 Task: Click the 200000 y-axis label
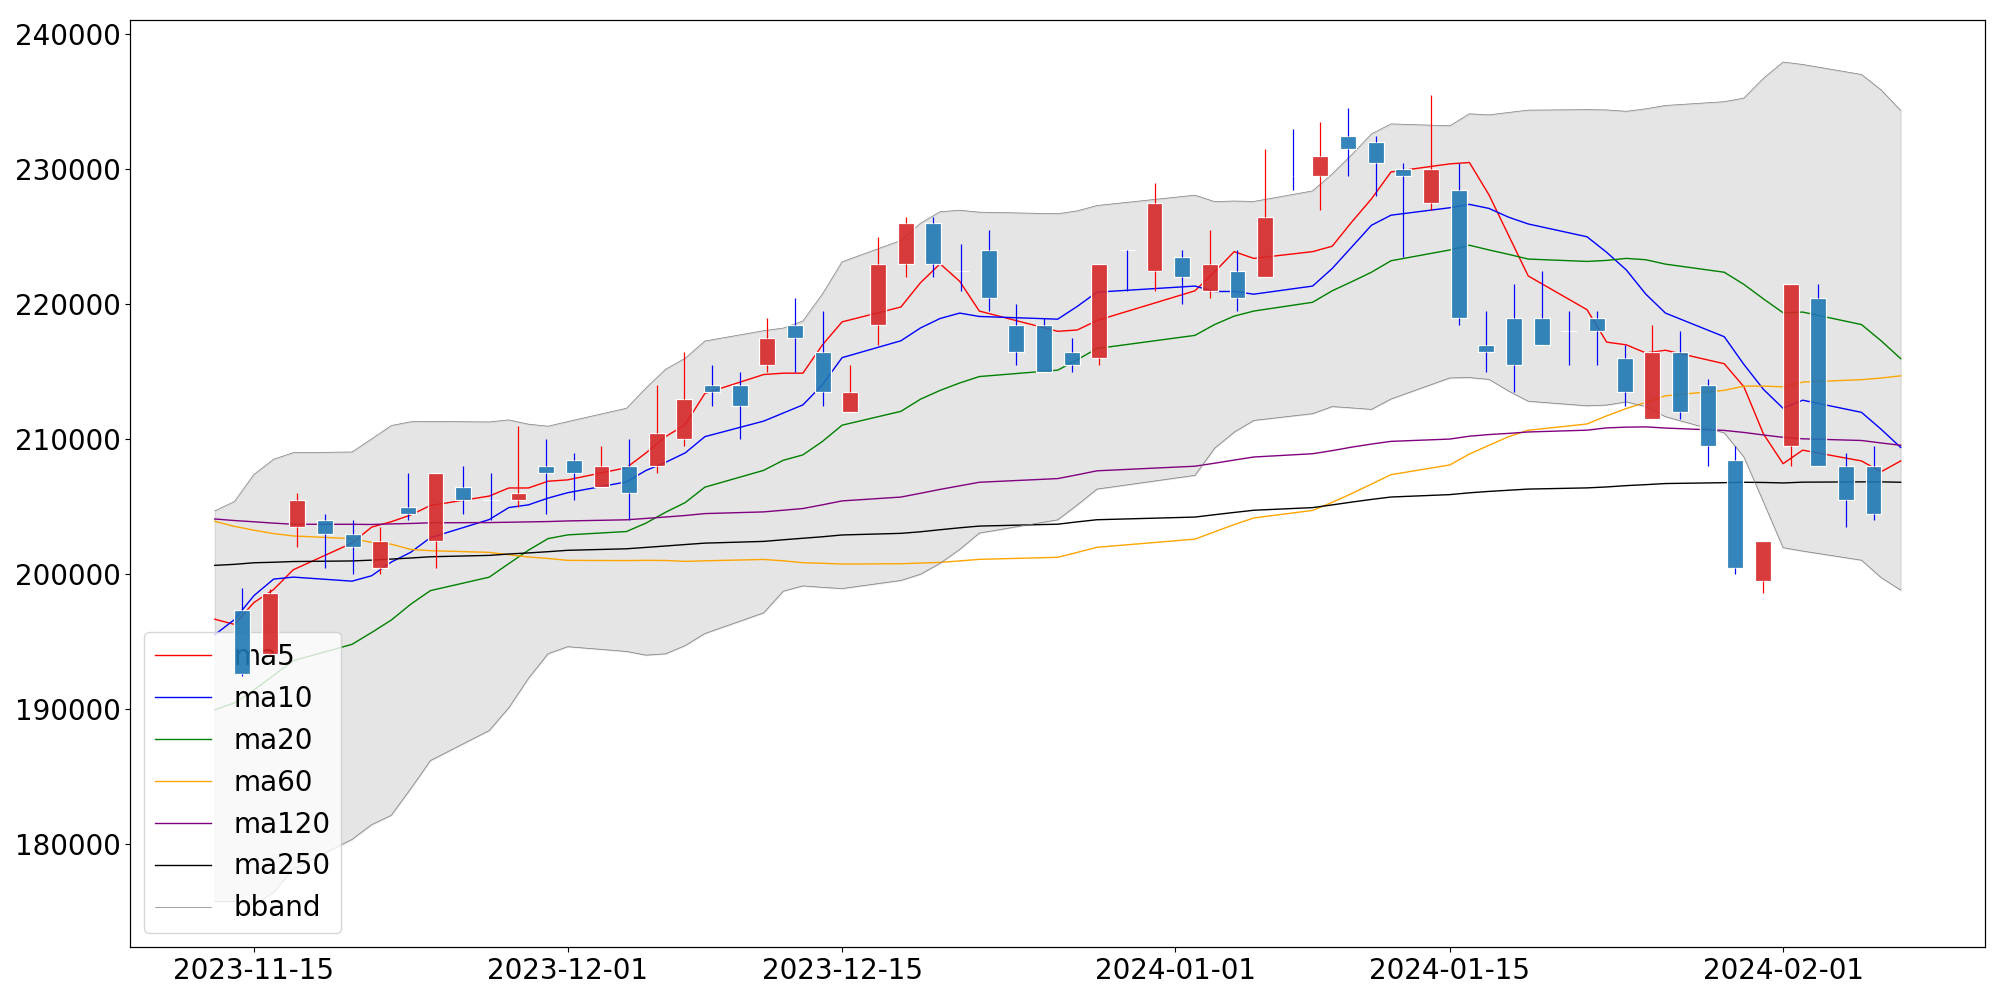point(68,575)
